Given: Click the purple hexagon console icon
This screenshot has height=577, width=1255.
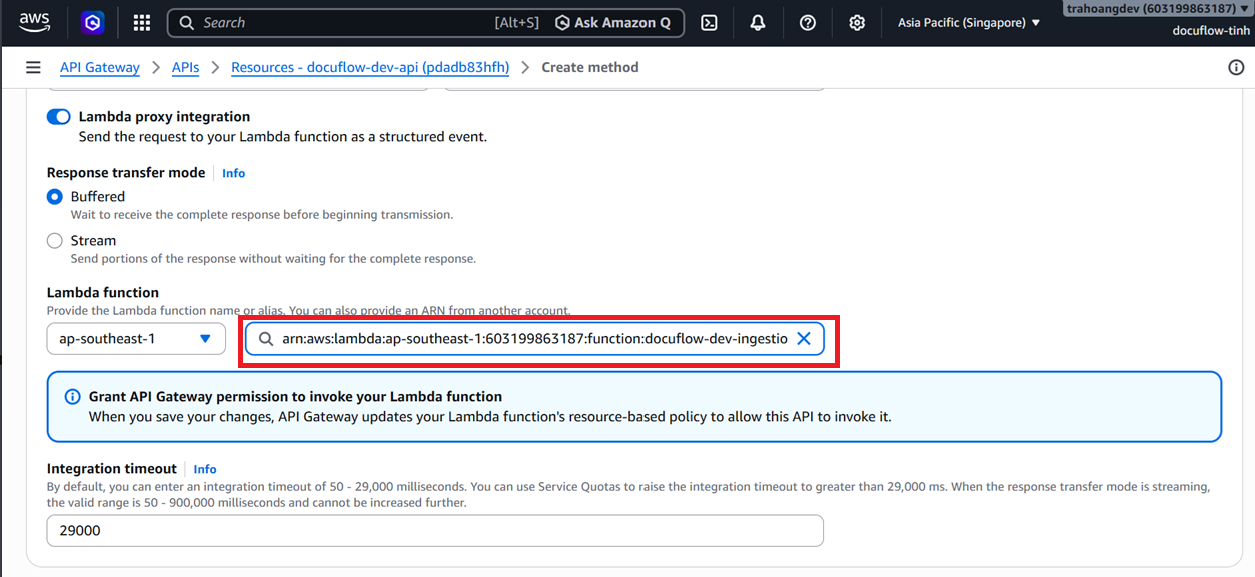Looking at the screenshot, I should click(x=93, y=22).
